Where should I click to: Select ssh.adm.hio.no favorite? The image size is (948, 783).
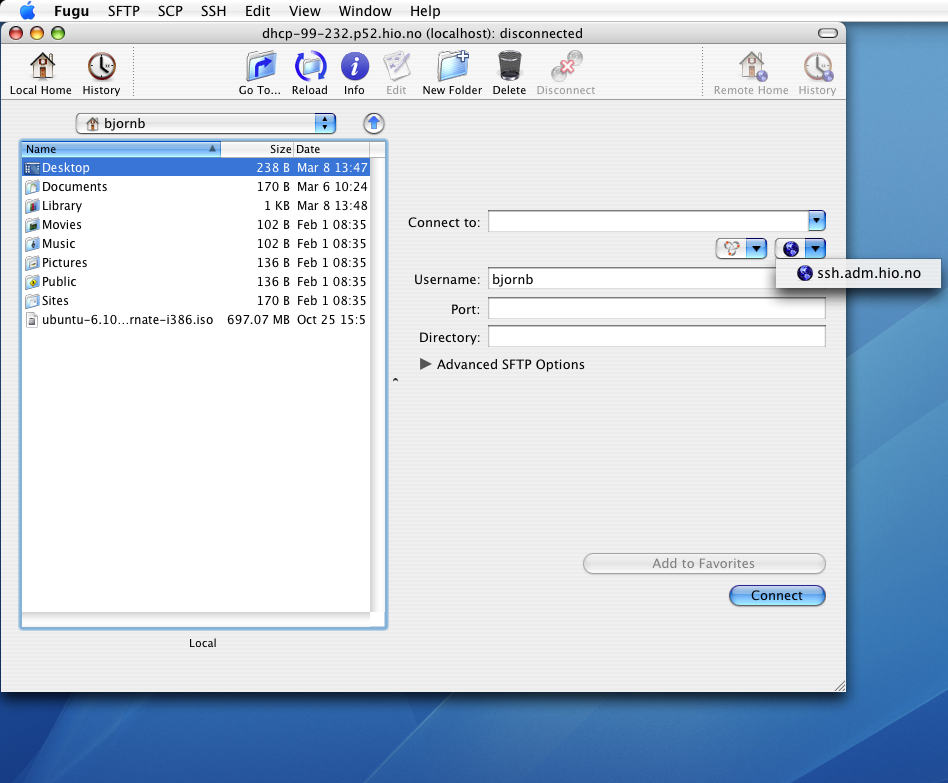click(x=859, y=273)
